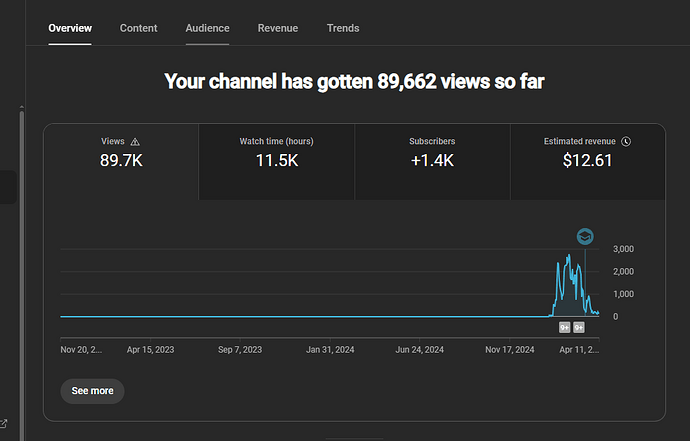
Task: Click the external link icon at bottom left
Action: click(x=3, y=424)
